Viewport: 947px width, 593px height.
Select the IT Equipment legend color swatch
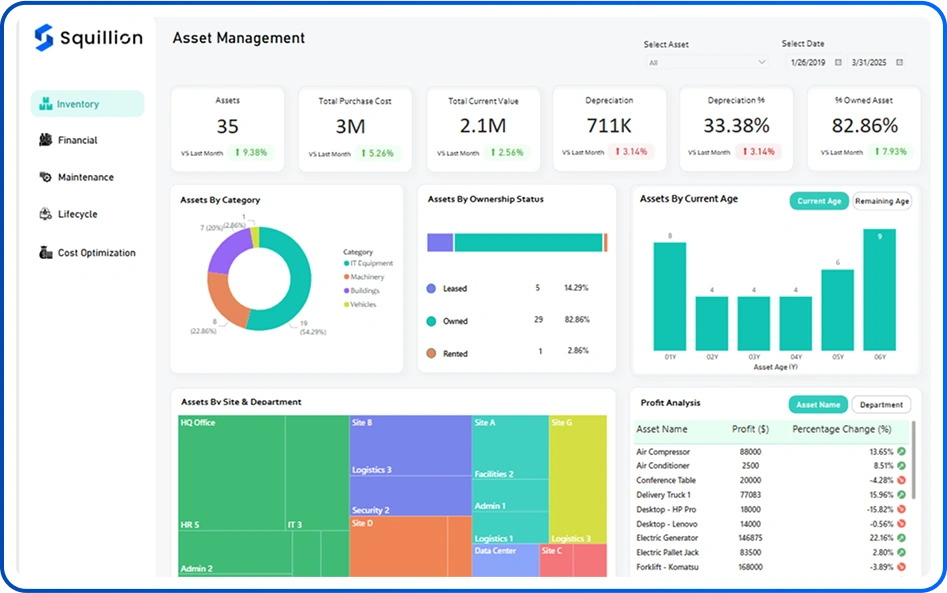coord(346,263)
